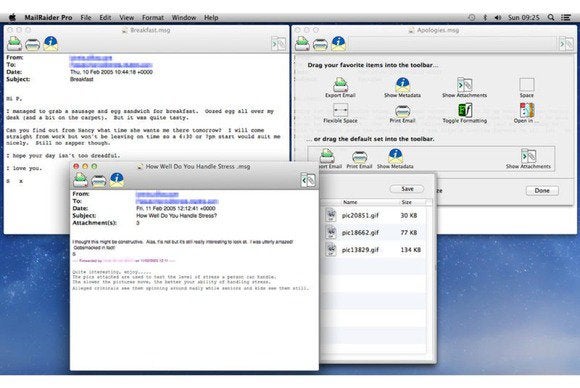The height and width of the screenshot is (388, 580).
Task: Click Export Email icon in Apologies.msg toolbar
Action: 302,44
